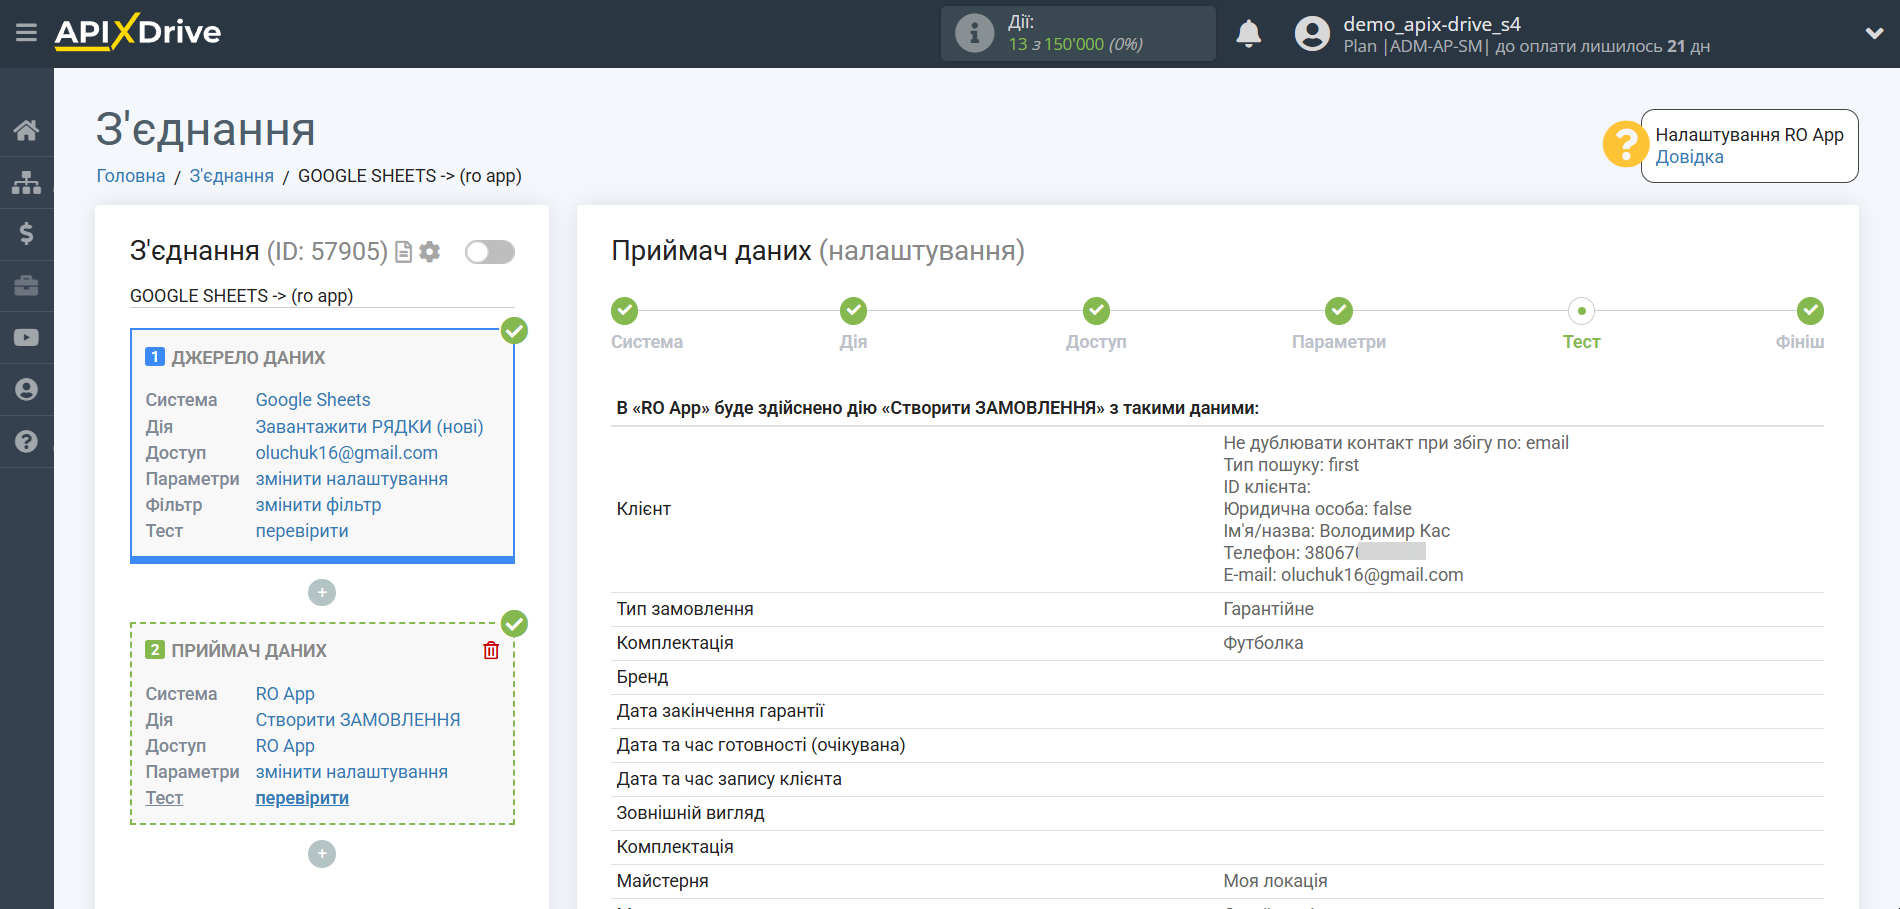Enable the connection activation toggle switch
Image resolution: width=1900 pixels, height=909 pixels.
point(489,252)
